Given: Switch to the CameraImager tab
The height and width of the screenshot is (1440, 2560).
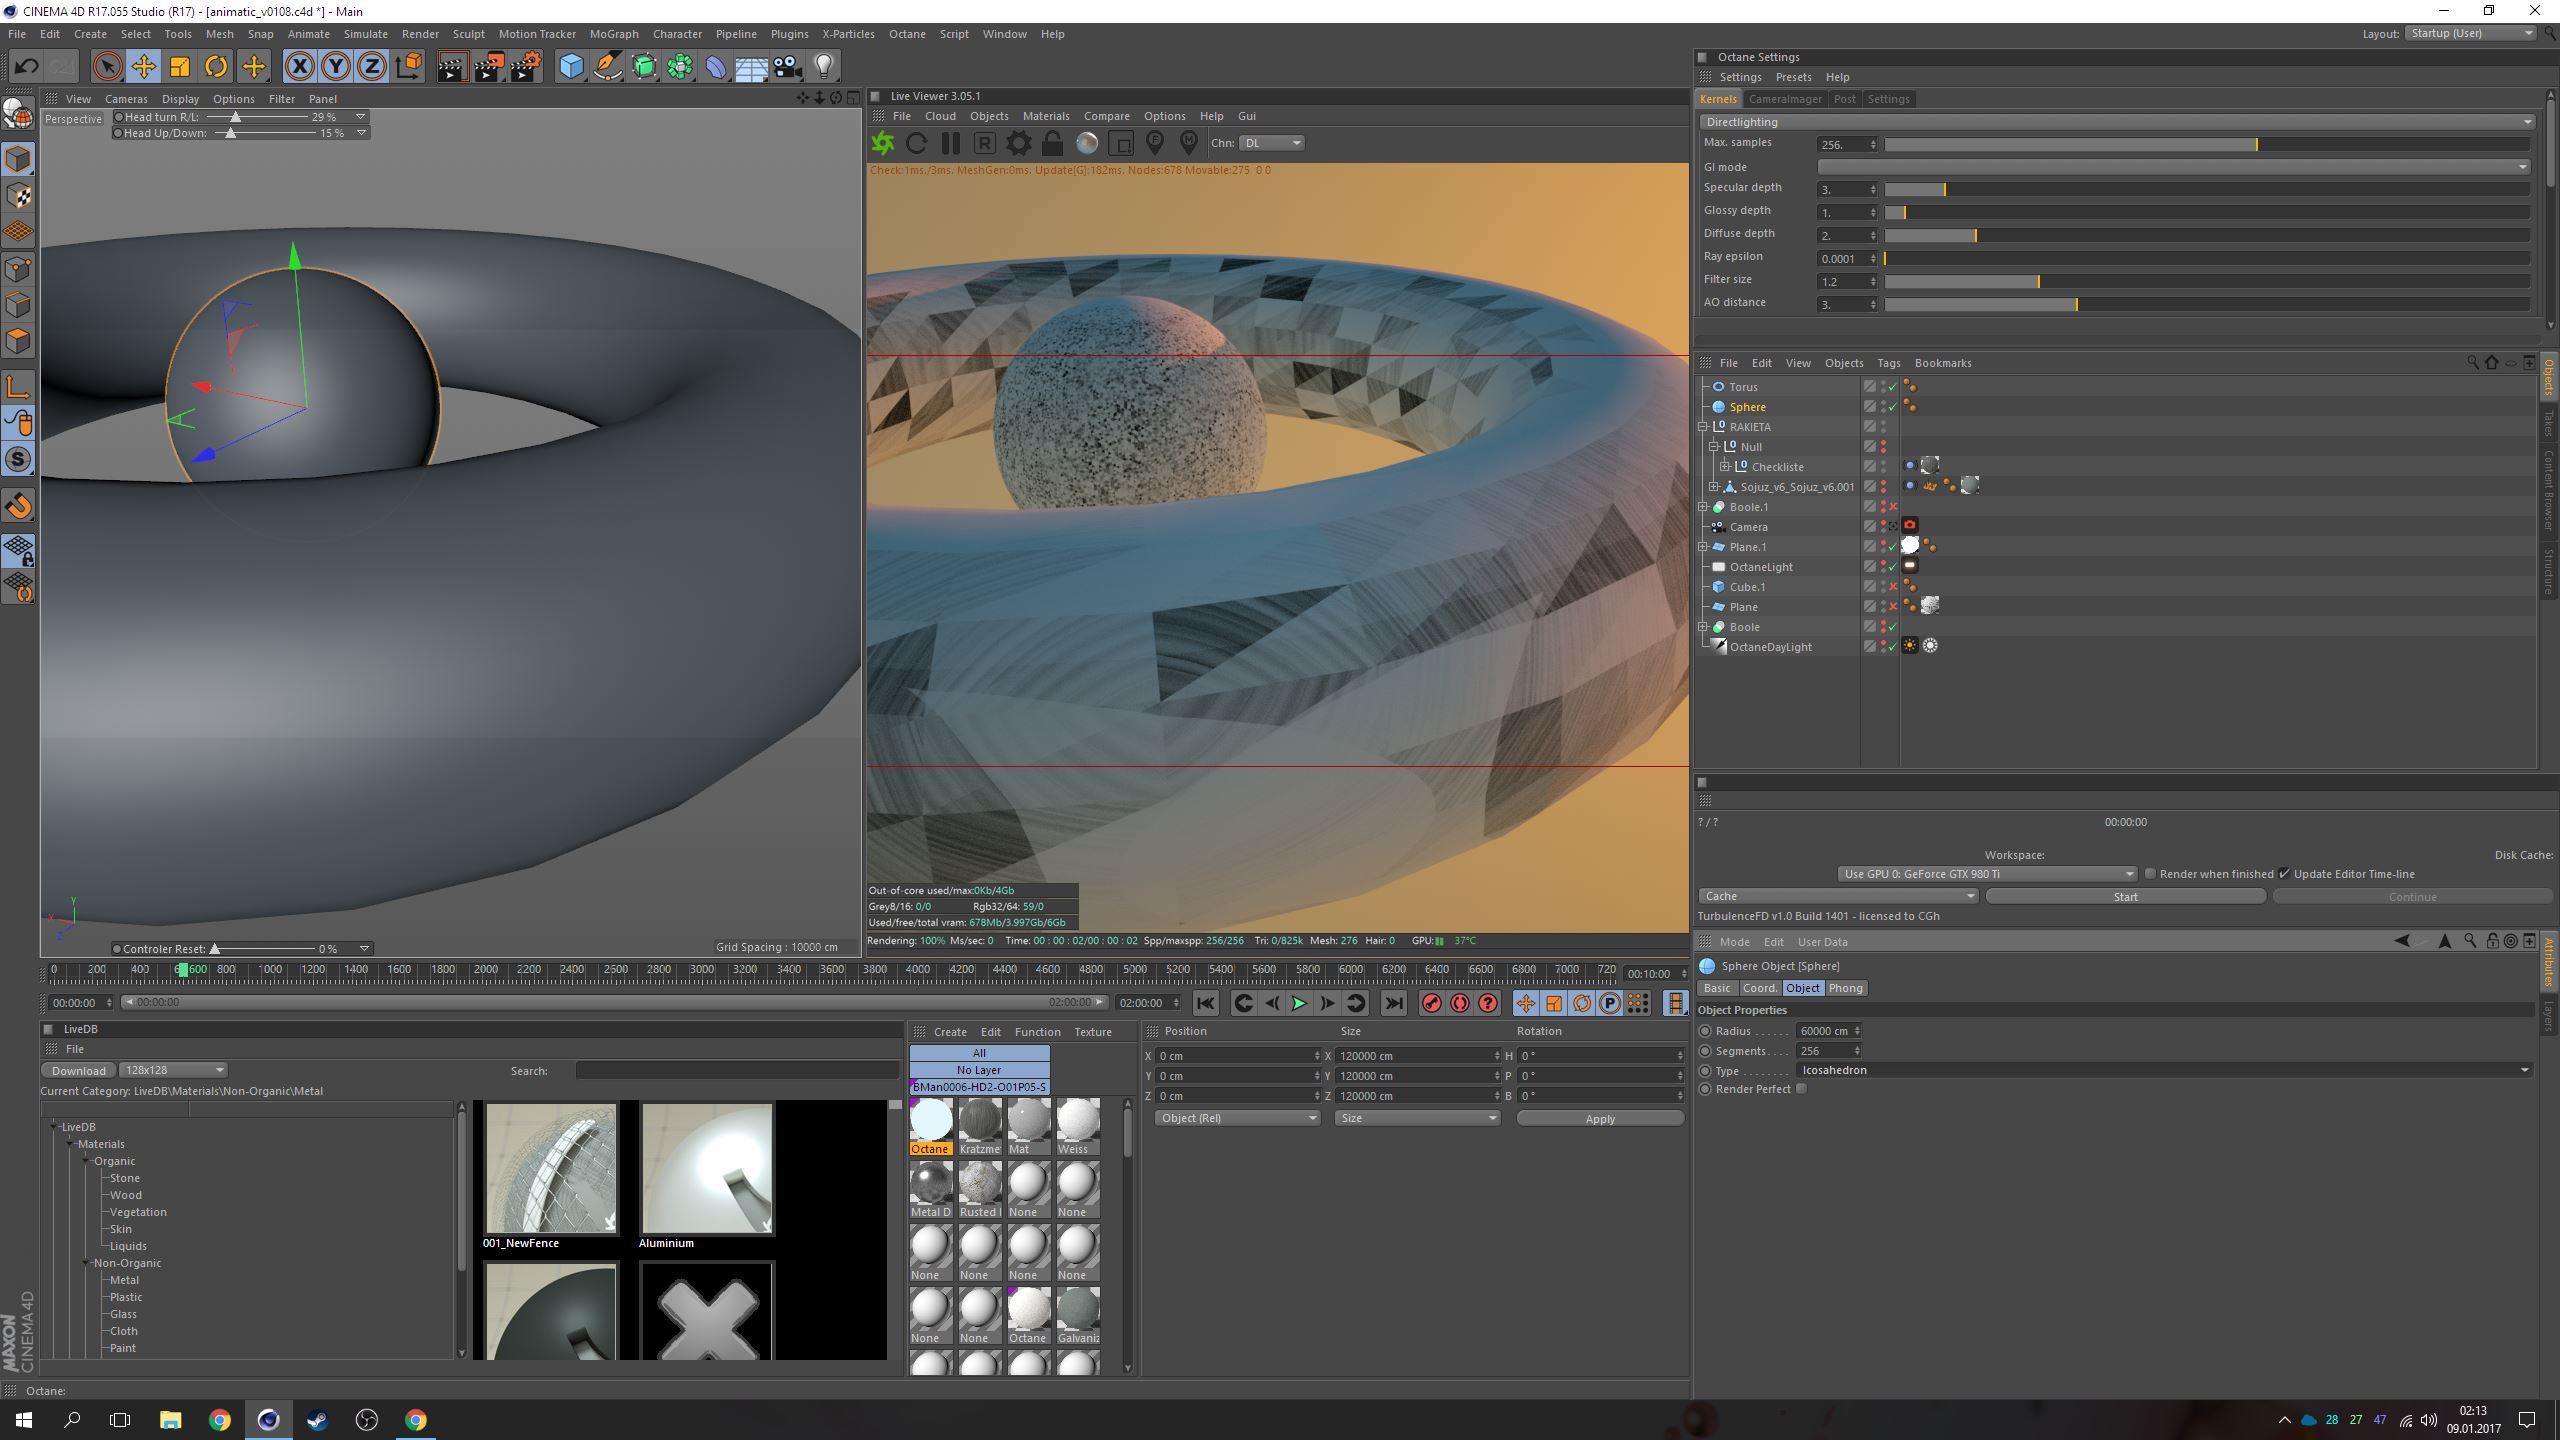Looking at the screenshot, I should [1784, 99].
